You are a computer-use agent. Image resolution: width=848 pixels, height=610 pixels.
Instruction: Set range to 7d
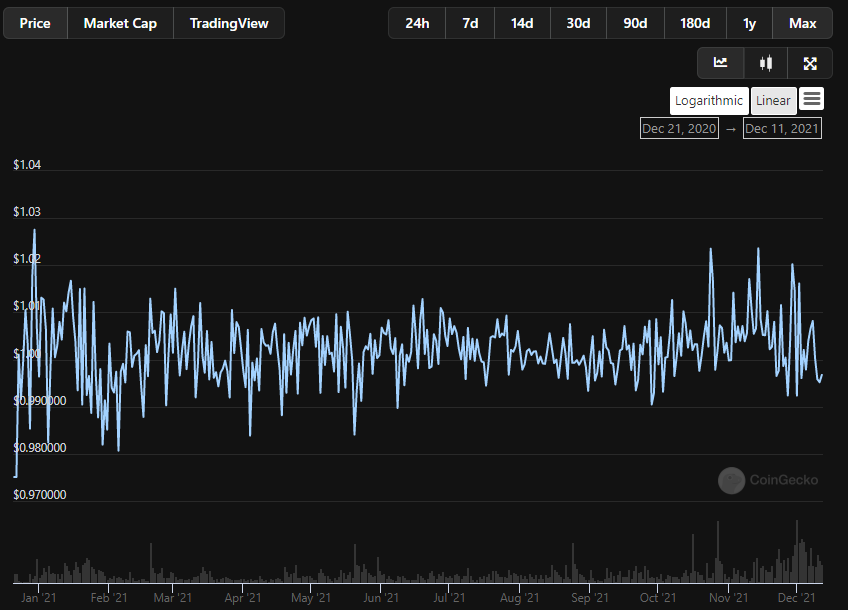(x=470, y=23)
